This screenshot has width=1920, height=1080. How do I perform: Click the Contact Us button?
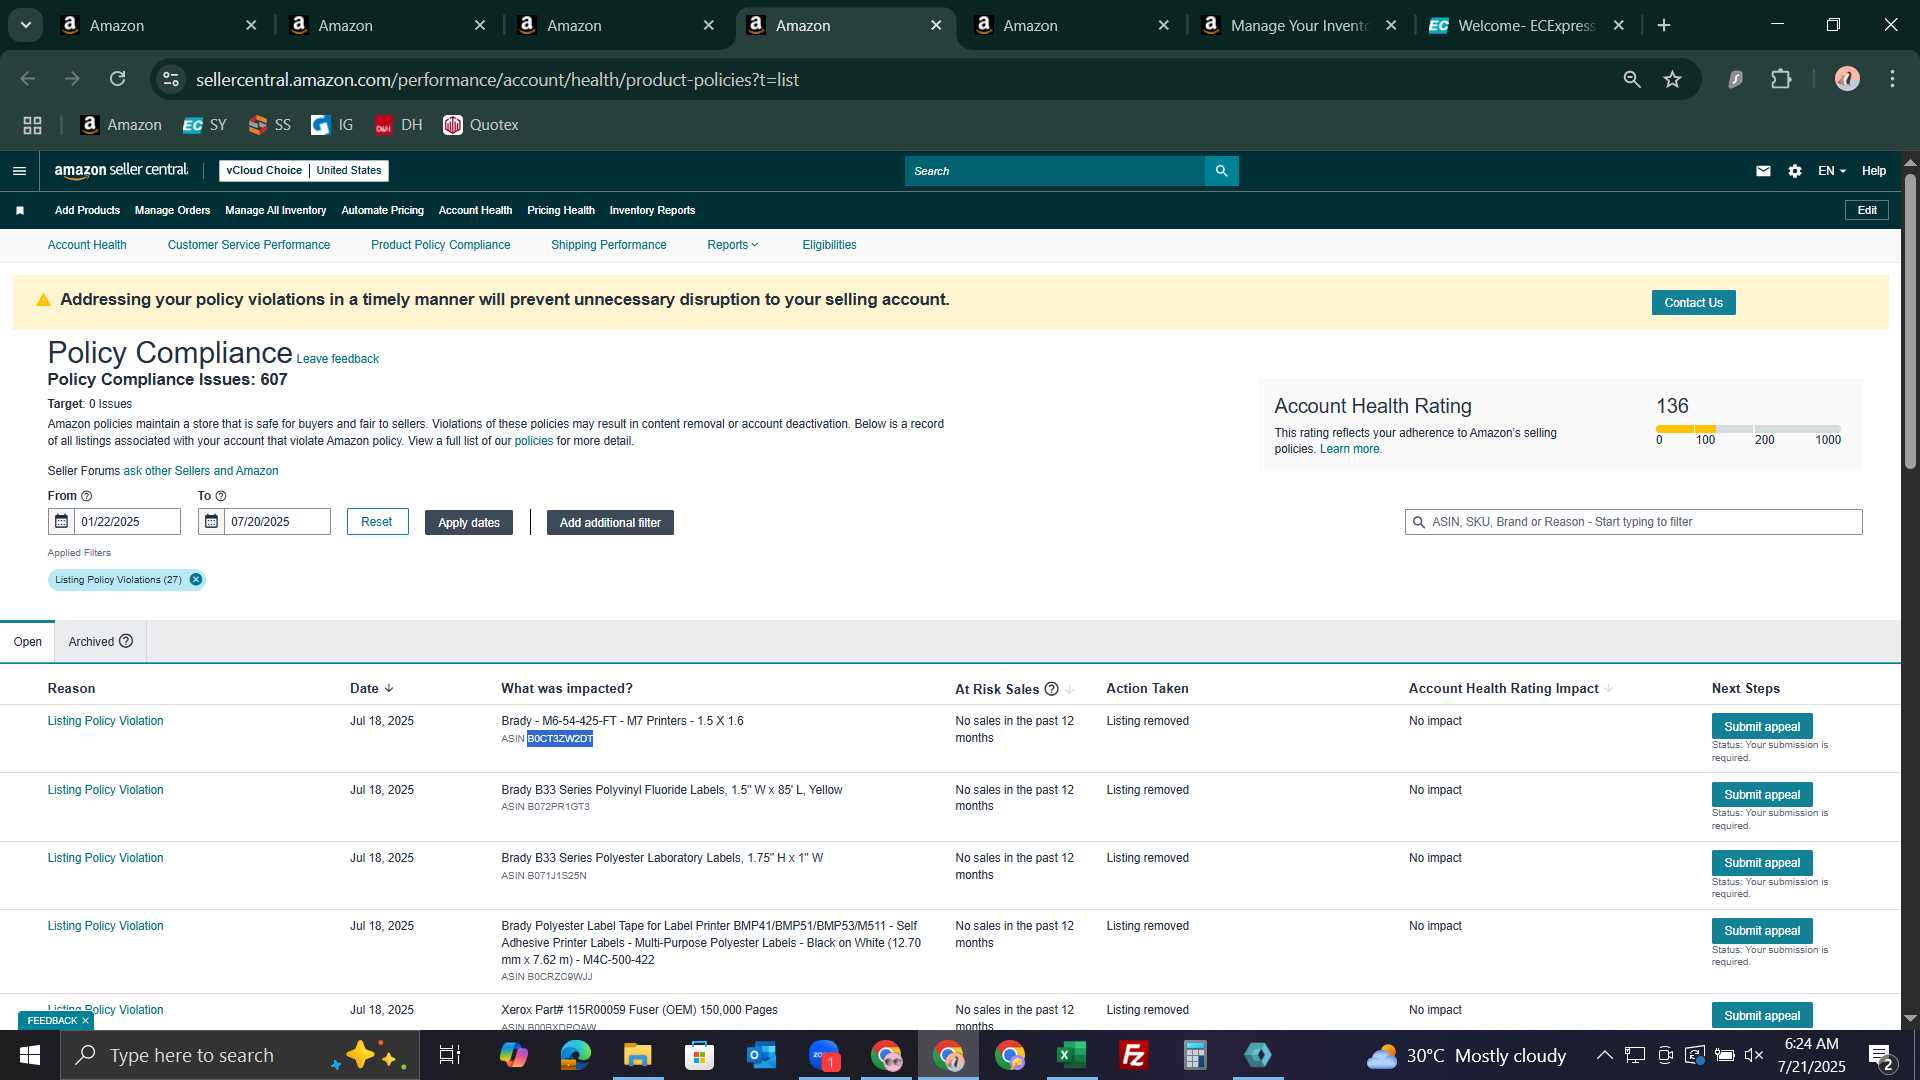pos(1693,303)
